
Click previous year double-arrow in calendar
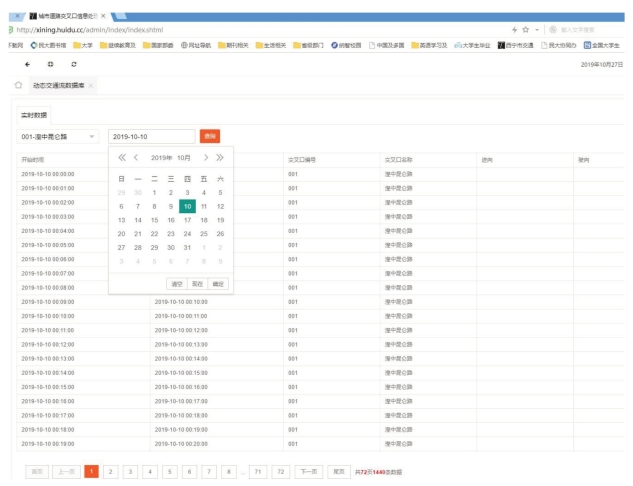pyautogui.click(x=122, y=158)
